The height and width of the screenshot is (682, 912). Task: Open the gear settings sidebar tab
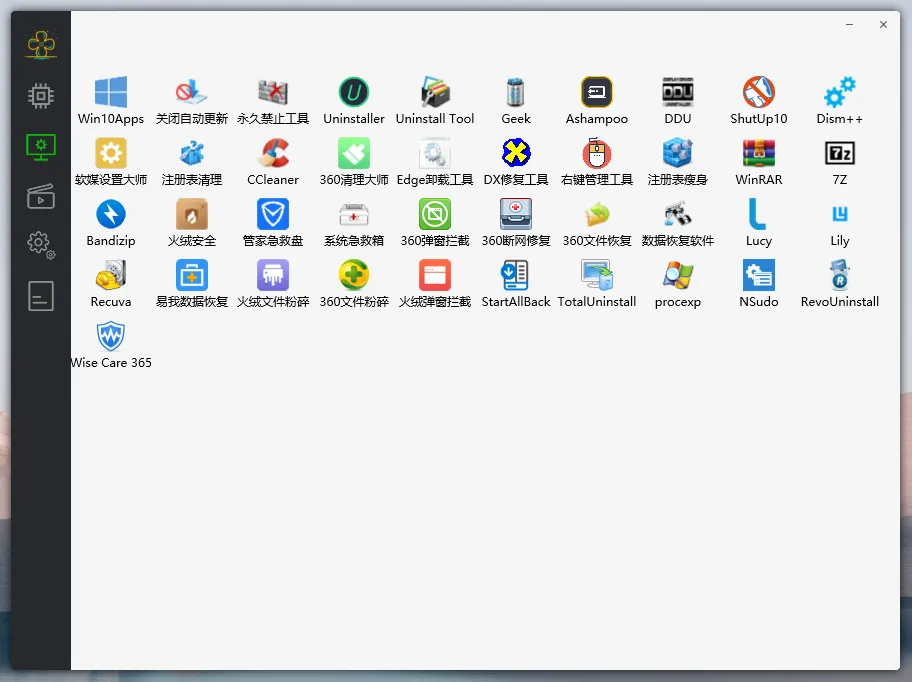click(x=41, y=244)
